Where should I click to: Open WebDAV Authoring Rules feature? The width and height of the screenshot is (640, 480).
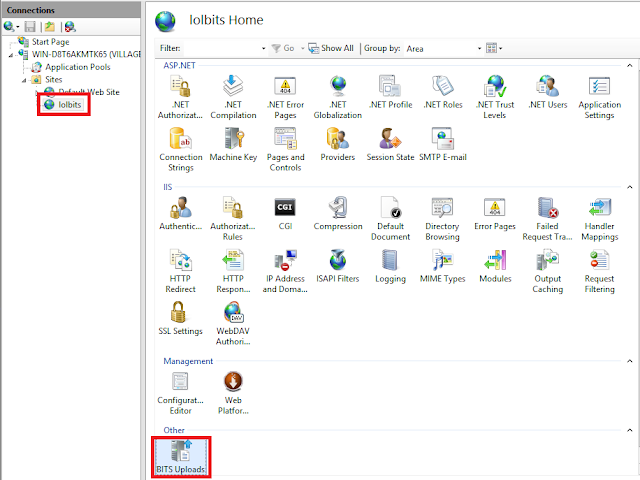(233, 324)
